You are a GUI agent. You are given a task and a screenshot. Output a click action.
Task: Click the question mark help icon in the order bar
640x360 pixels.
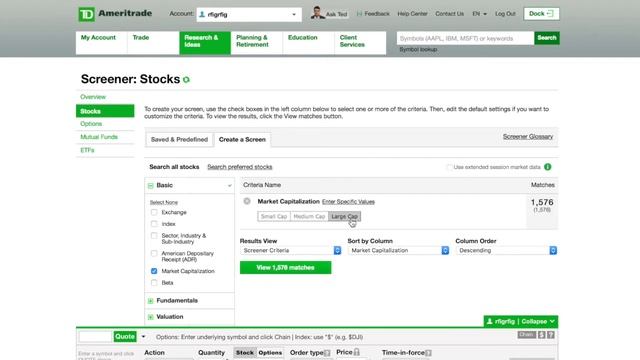(551, 335)
